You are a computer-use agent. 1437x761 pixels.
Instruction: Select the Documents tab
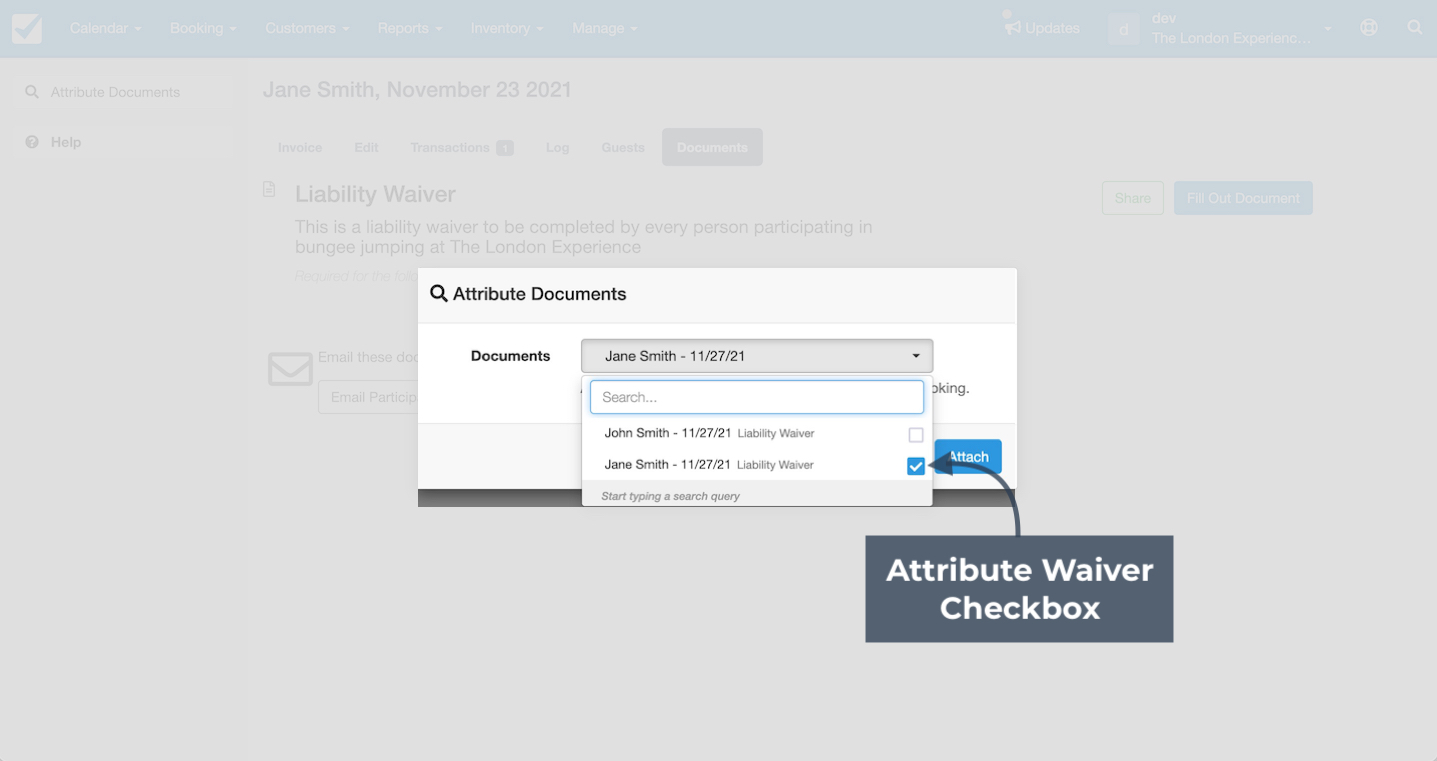712,147
